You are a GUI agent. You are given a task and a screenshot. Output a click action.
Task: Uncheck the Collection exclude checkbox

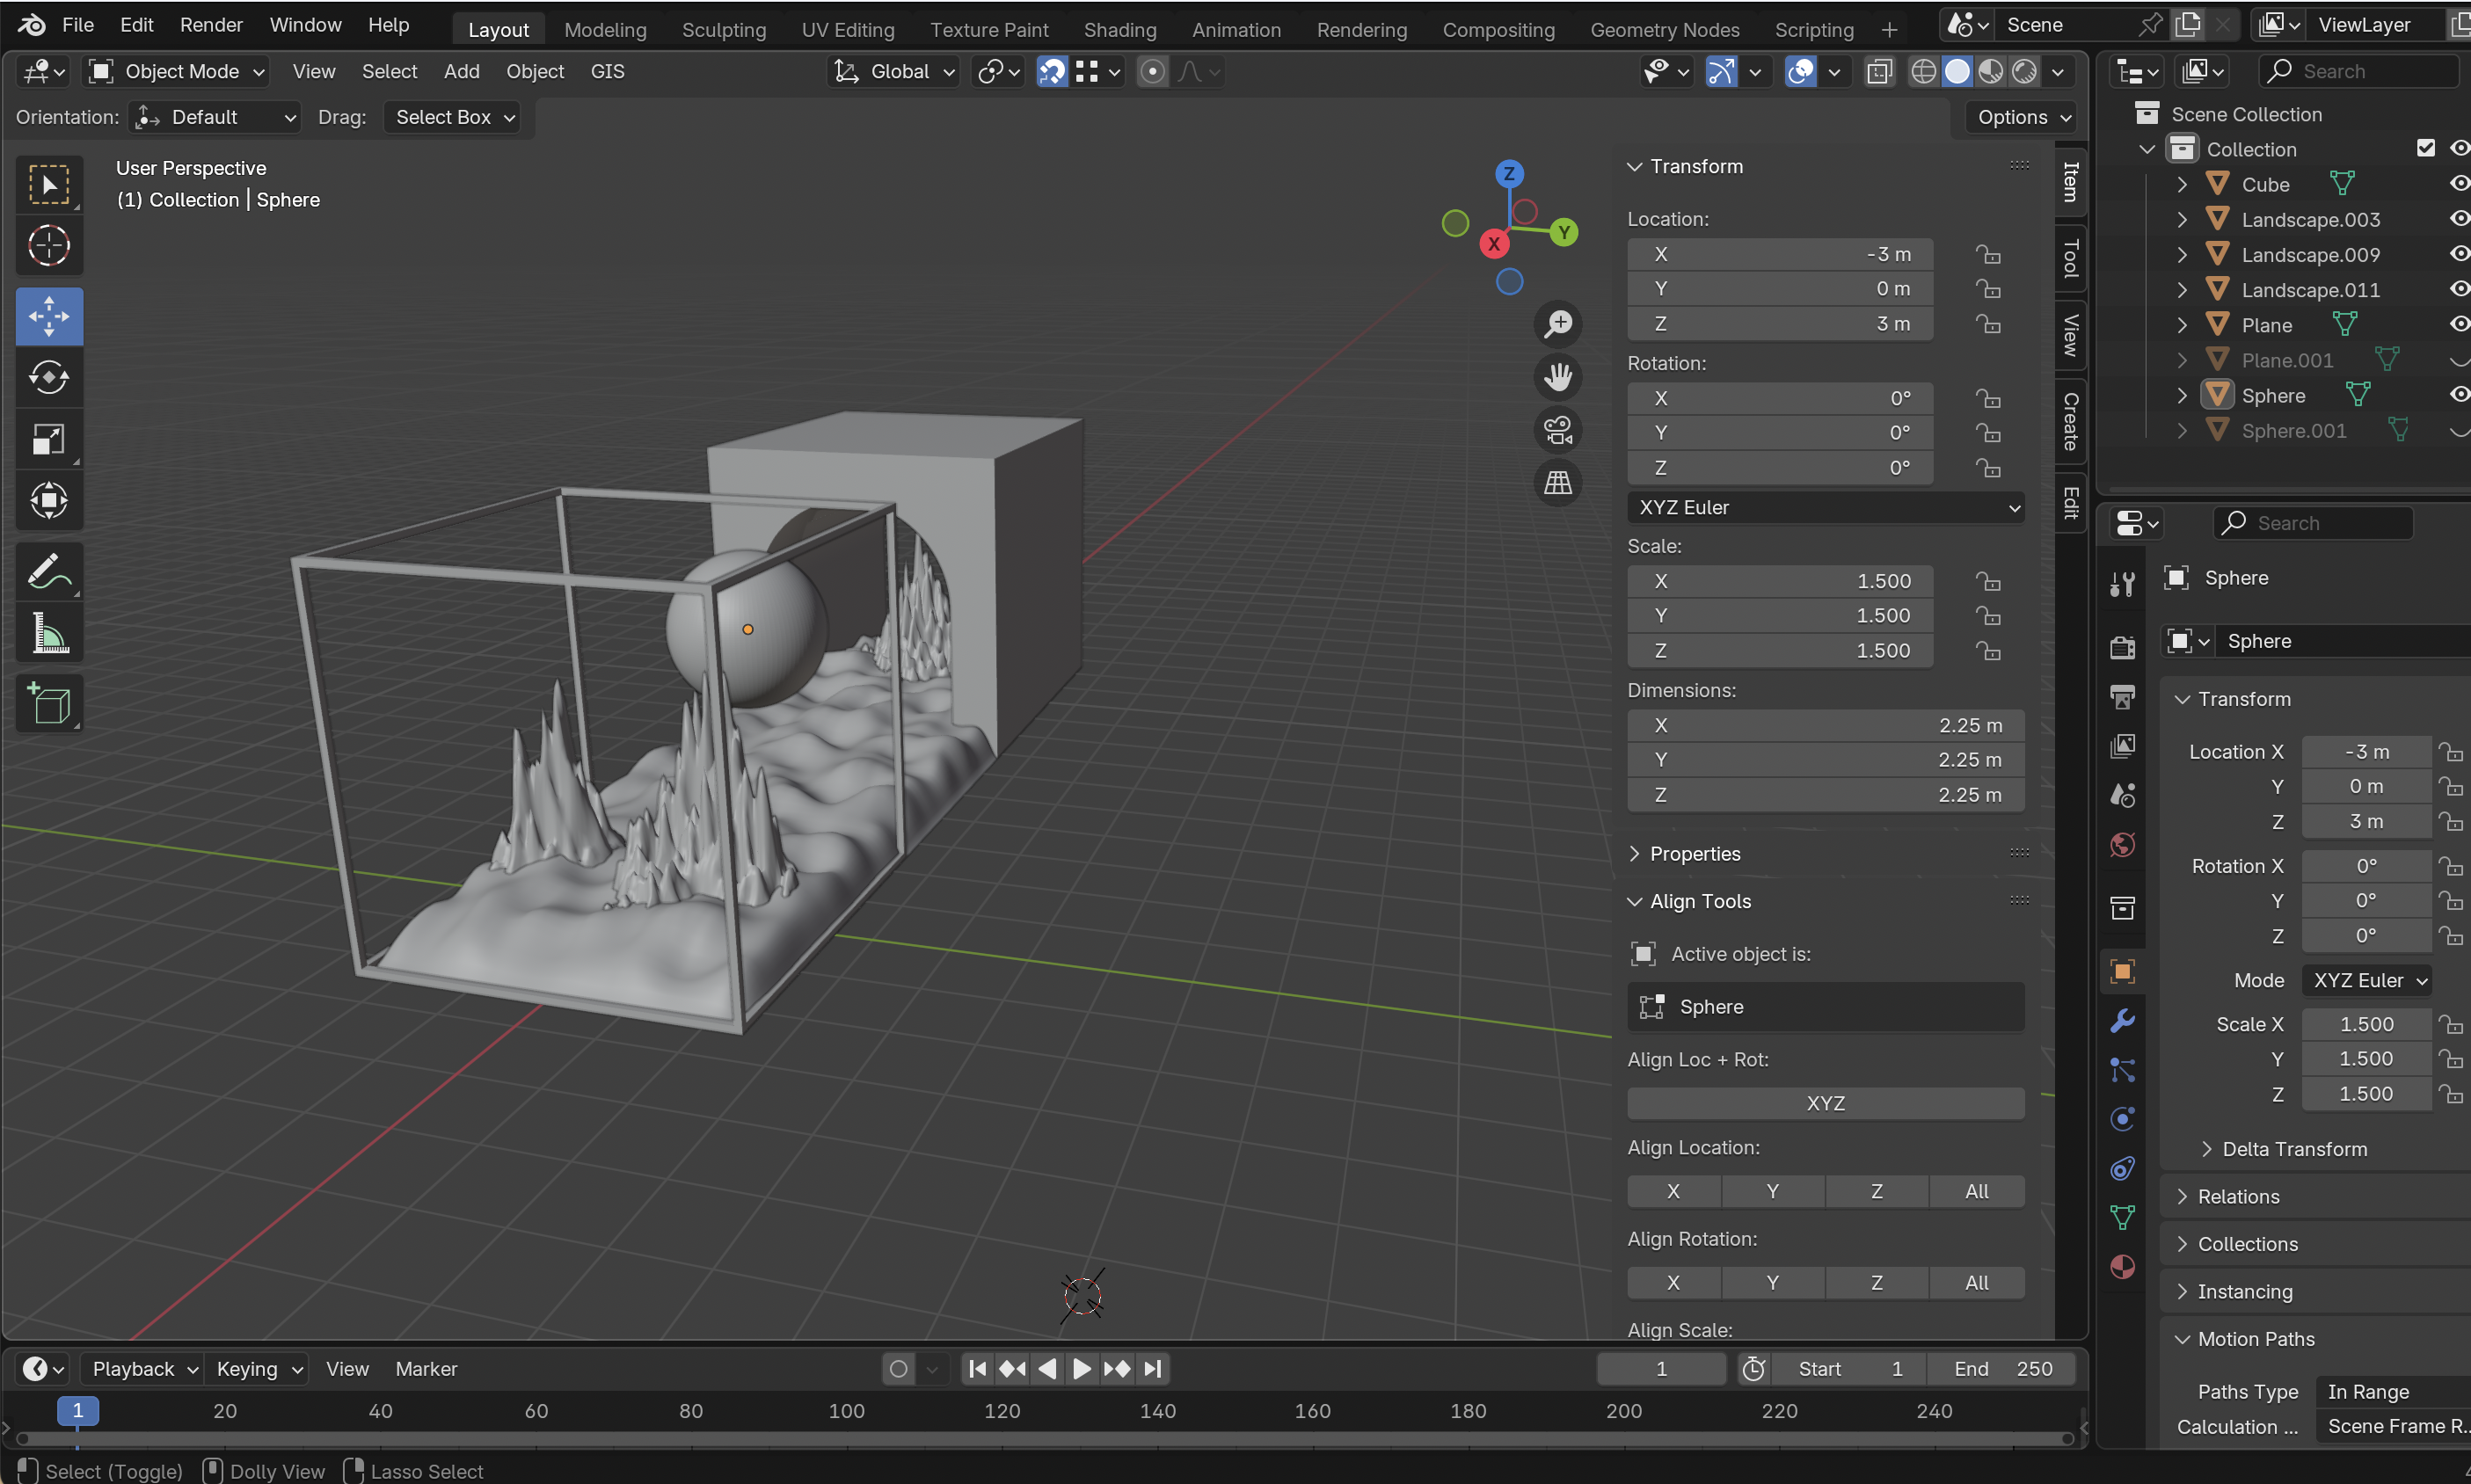pyautogui.click(x=2425, y=148)
